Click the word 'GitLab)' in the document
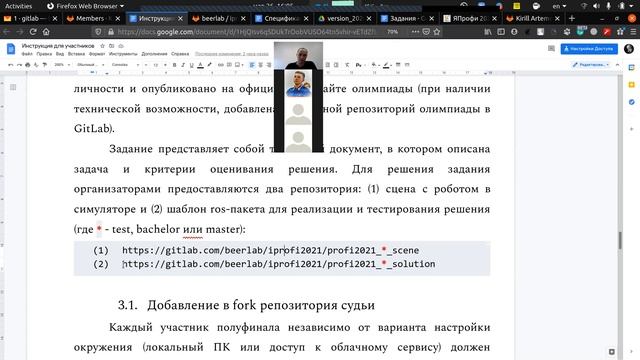 coord(94,129)
